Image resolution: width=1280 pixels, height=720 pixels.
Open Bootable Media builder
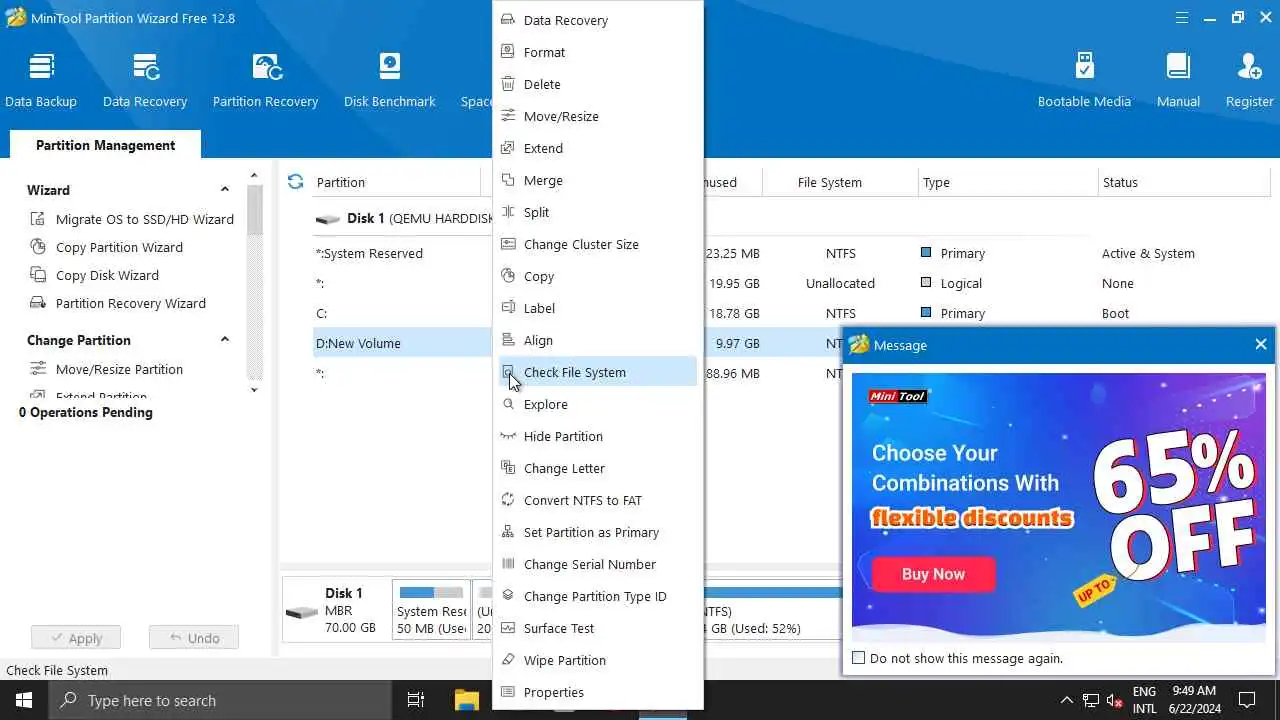[1084, 67]
